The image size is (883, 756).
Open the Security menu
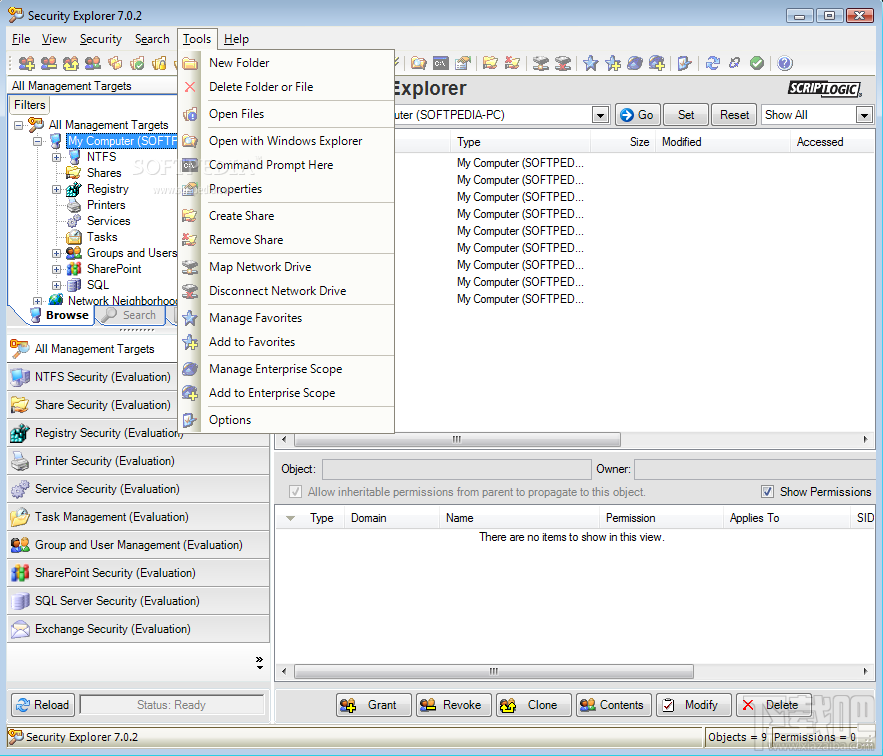(101, 39)
